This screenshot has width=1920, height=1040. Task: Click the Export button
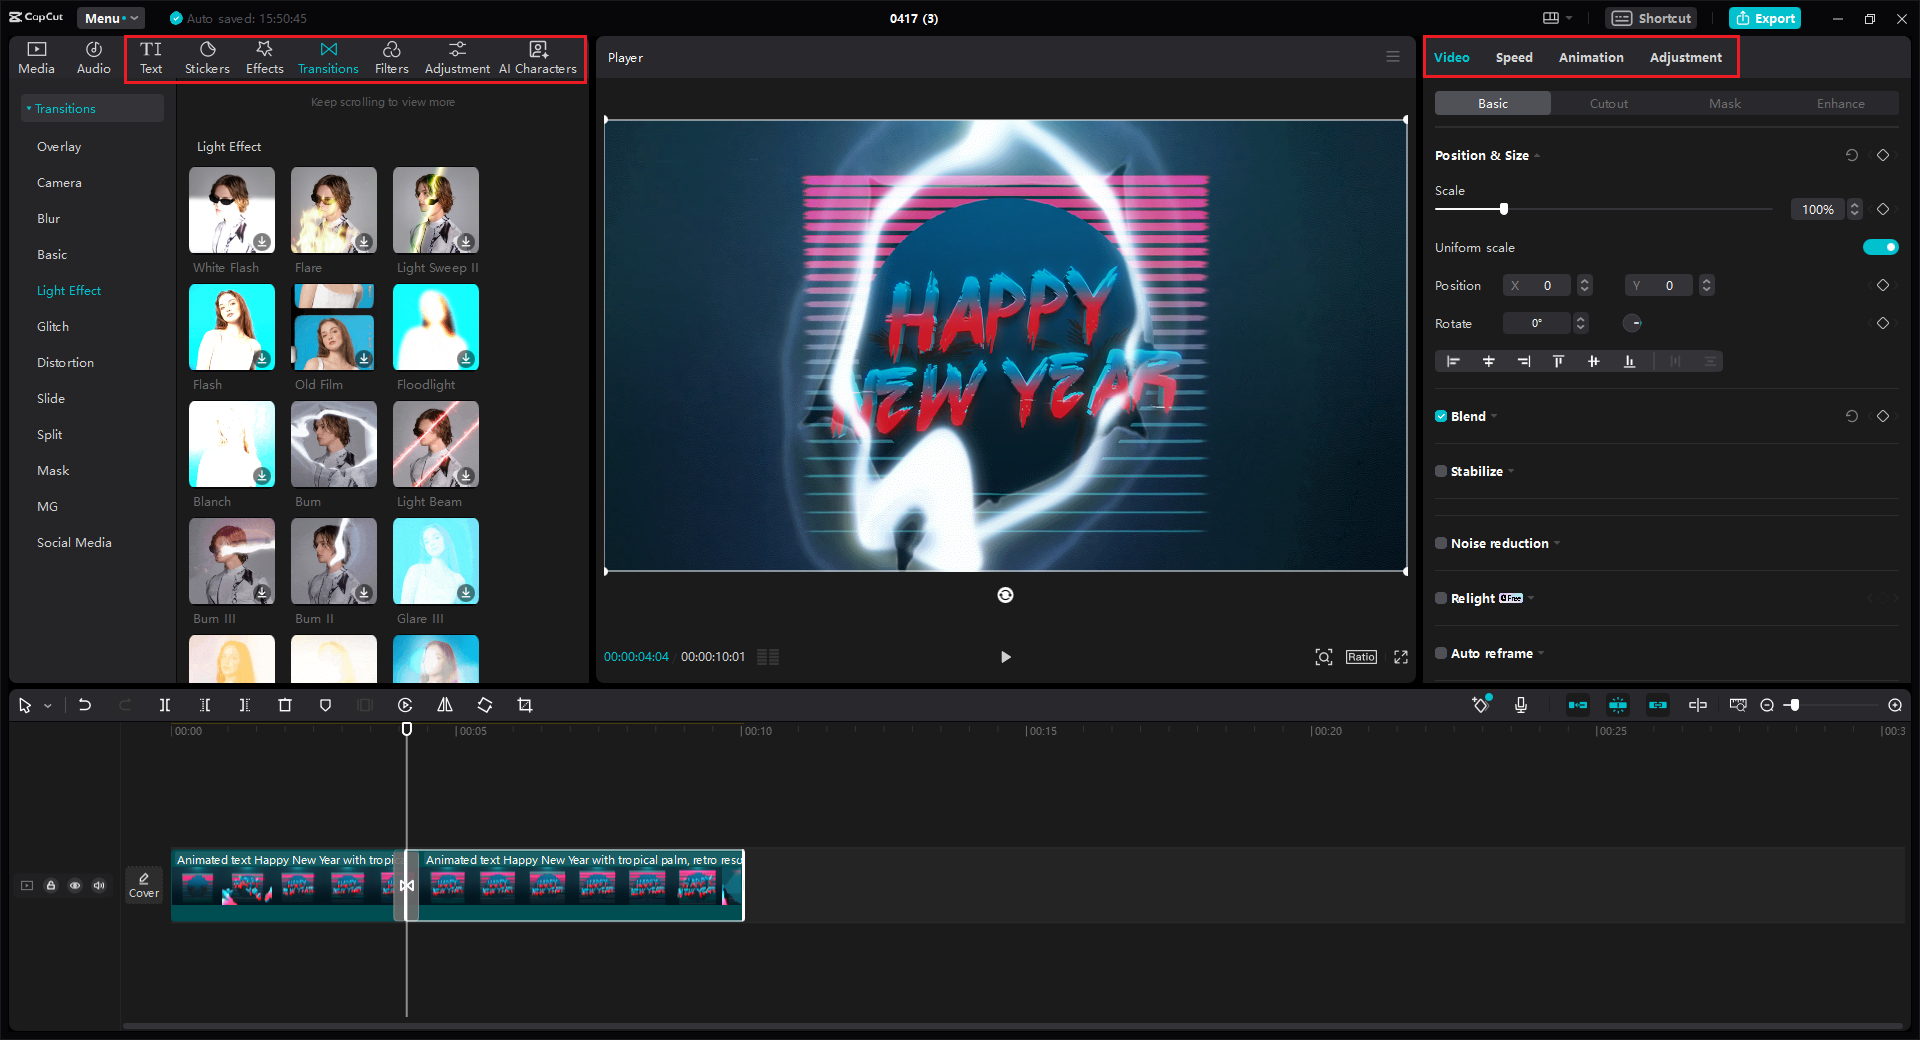pos(1765,18)
